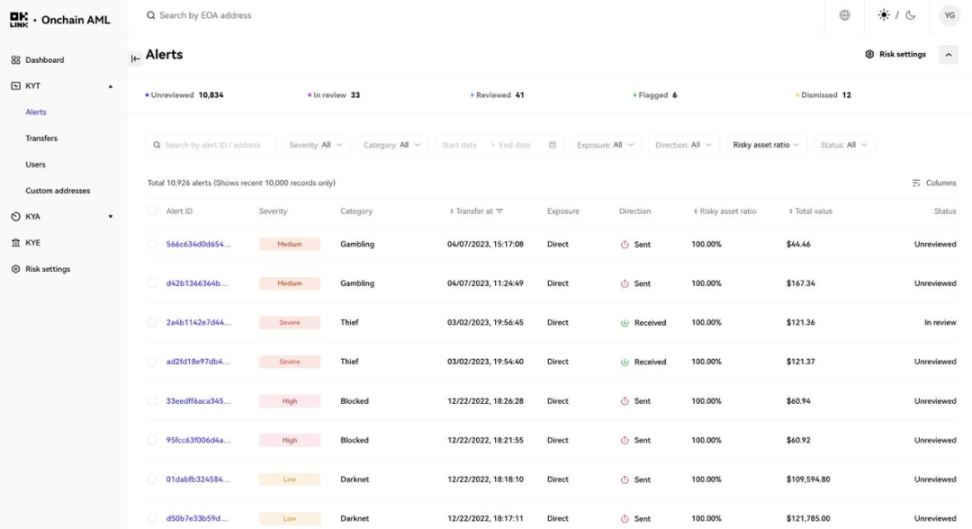Check the box for alert 2a4b1142e7d44
The width and height of the screenshot is (972, 529).
tap(152, 323)
